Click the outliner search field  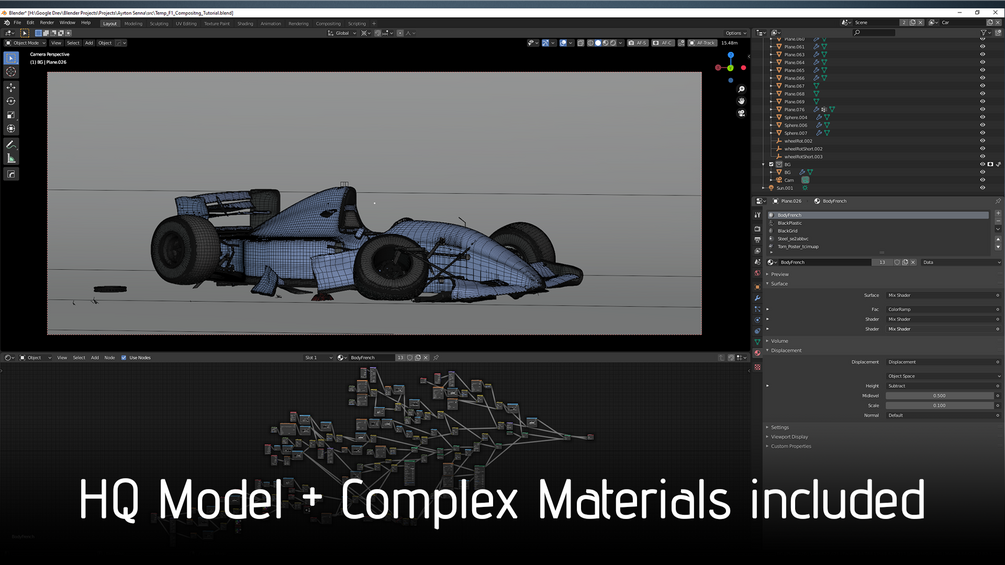[874, 33]
